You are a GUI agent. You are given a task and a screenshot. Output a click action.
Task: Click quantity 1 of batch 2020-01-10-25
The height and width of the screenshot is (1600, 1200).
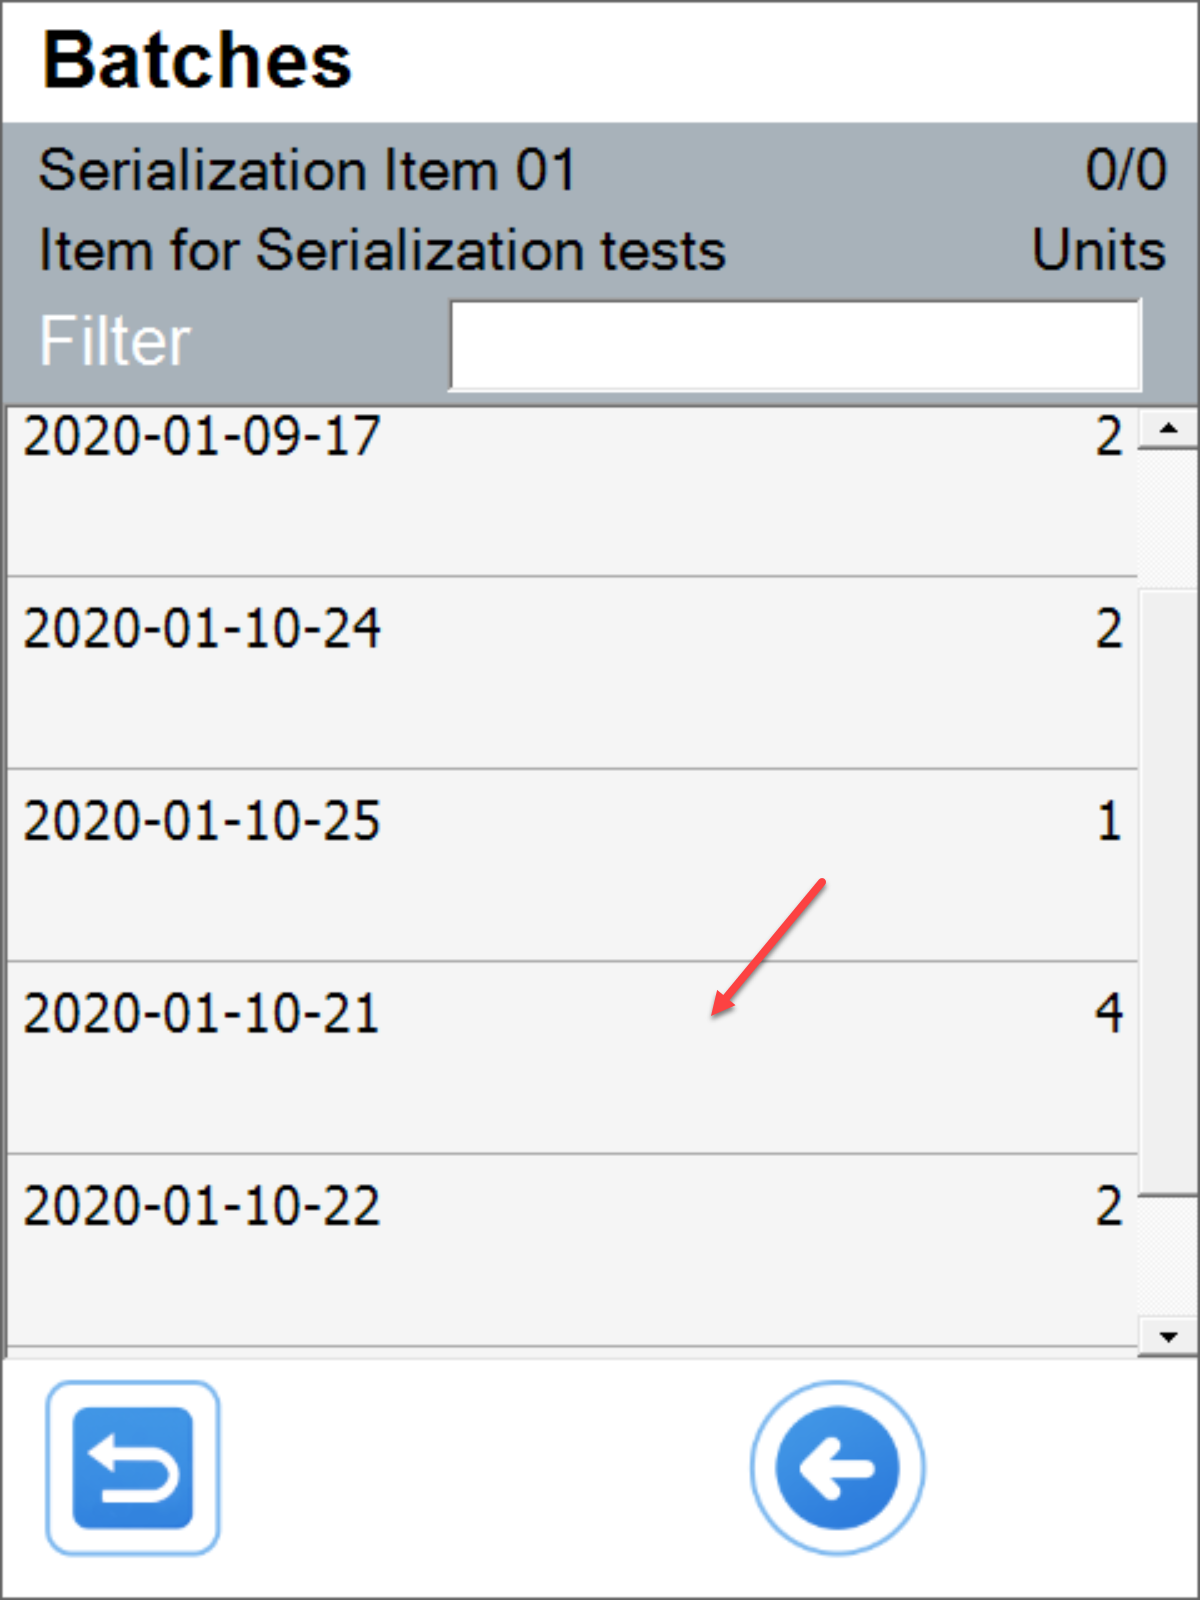[x=1108, y=822]
